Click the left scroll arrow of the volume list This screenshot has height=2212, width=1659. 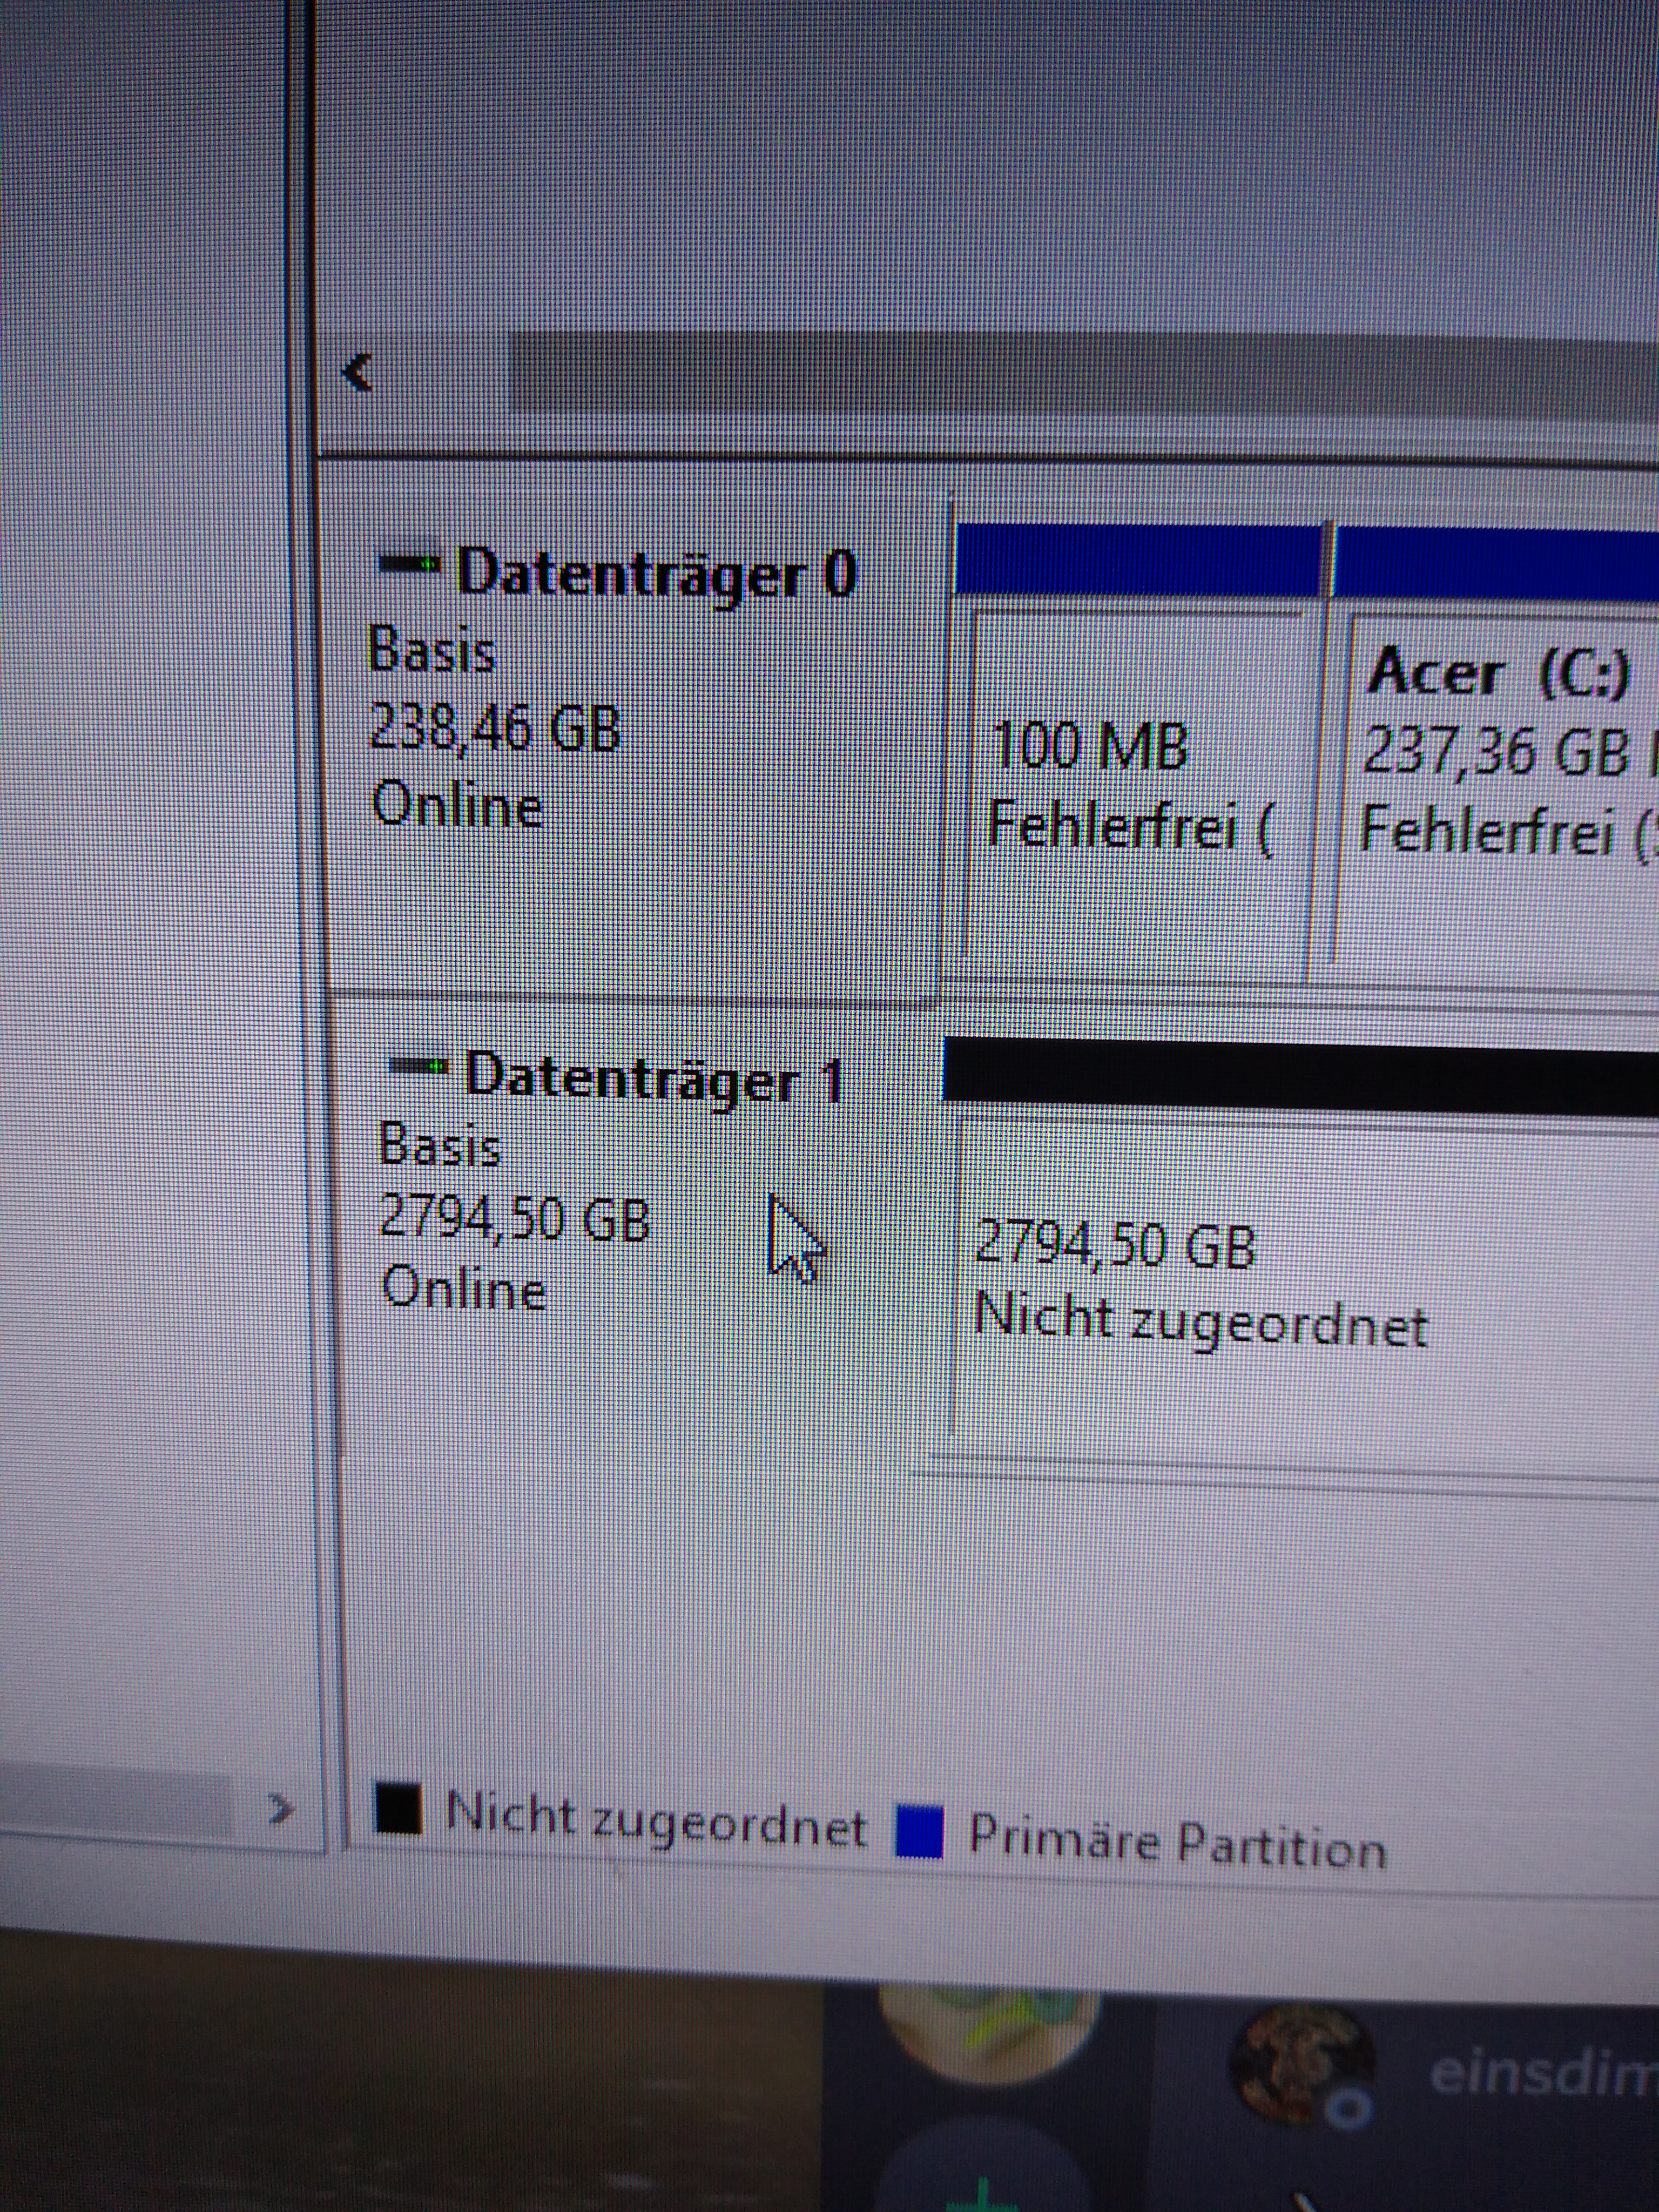click(x=357, y=373)
